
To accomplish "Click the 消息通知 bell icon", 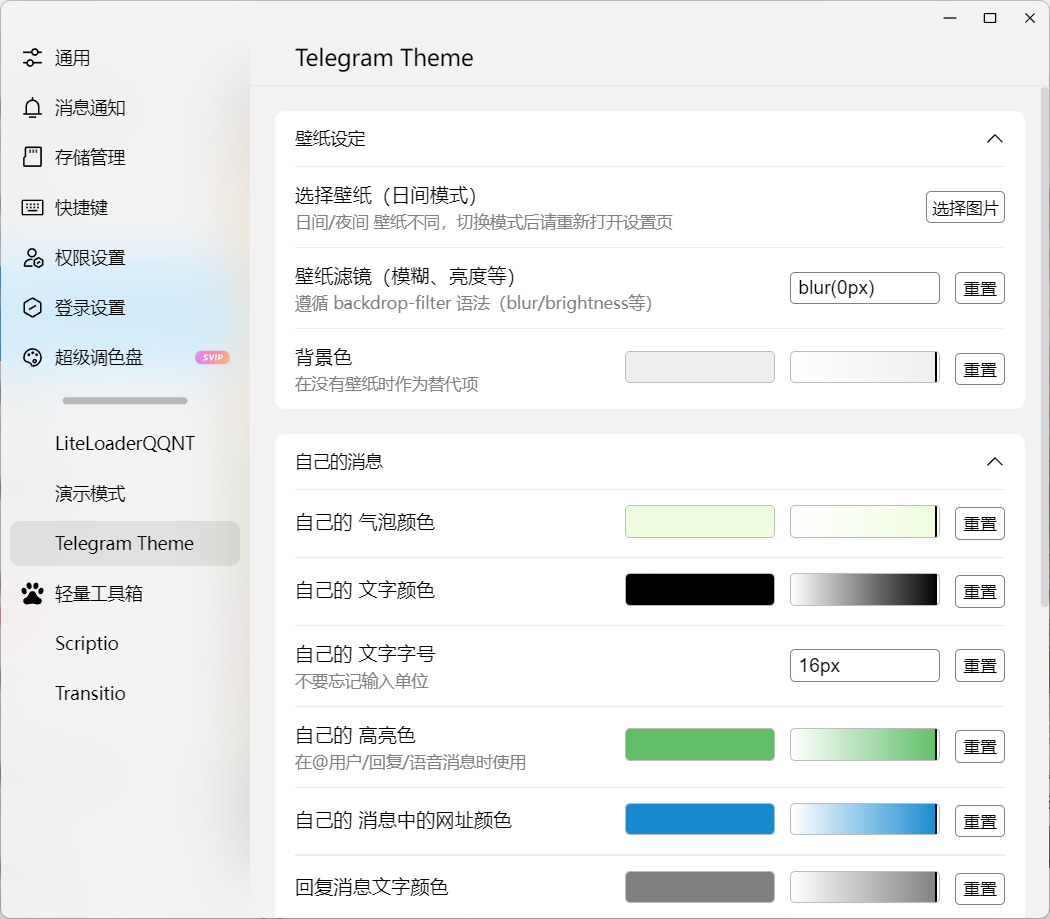I will tap(32, 108).
